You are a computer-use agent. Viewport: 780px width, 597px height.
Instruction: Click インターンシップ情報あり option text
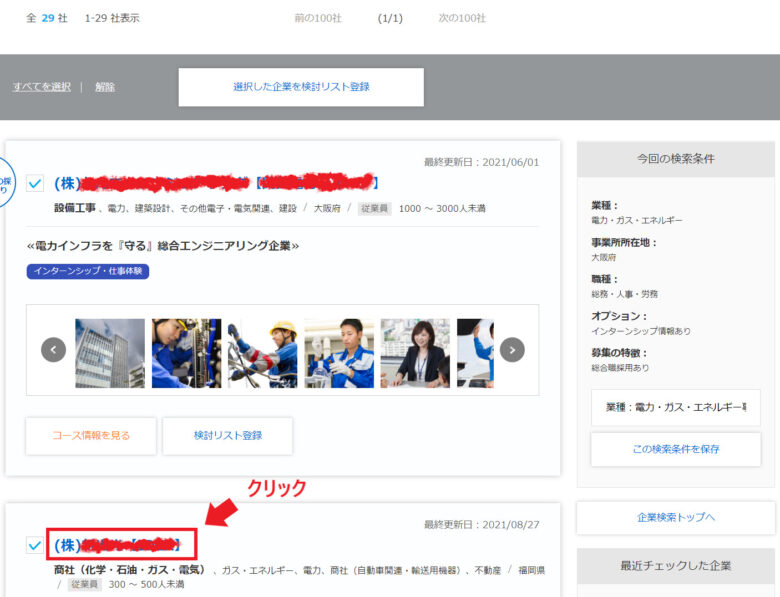point(641,331)
